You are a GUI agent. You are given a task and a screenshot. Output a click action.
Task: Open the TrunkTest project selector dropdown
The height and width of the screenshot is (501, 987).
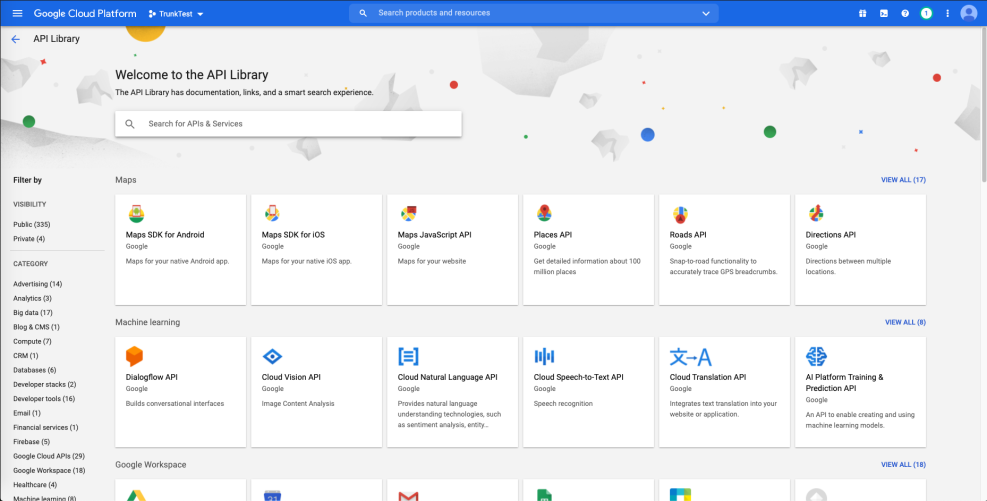tap(176, 14)
